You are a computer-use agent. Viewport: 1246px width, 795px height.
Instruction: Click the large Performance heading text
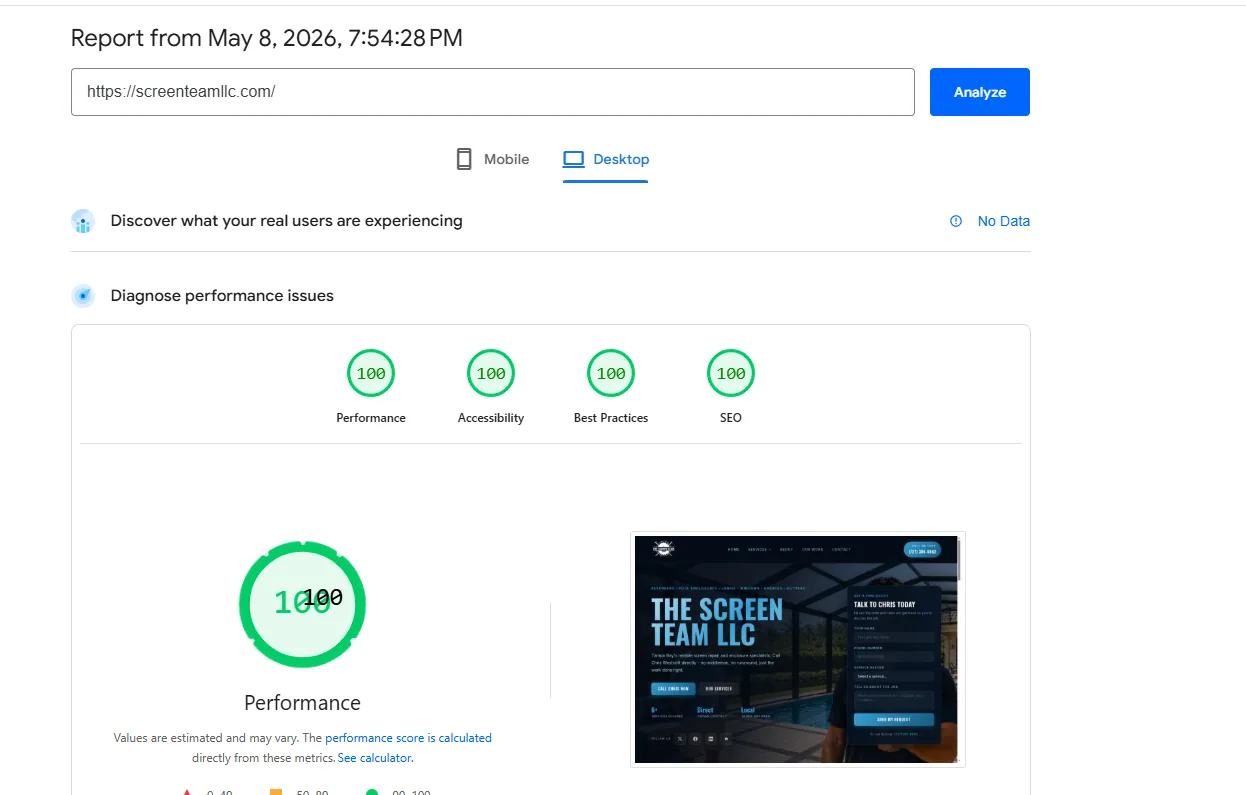tap(302, 703)
